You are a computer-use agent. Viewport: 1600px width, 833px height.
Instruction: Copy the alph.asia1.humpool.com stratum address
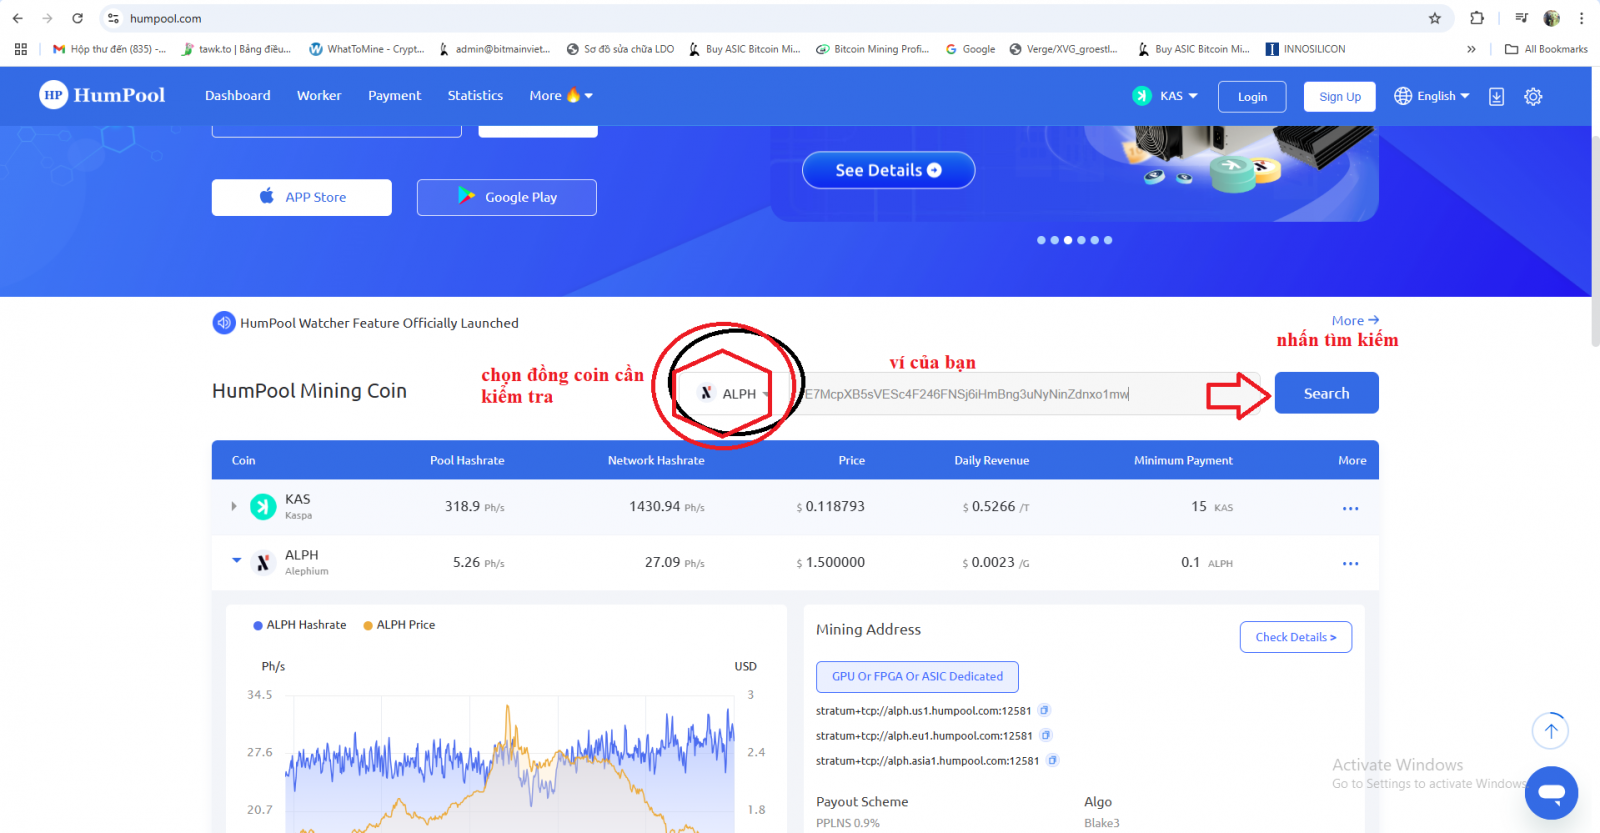point(1052,761)
